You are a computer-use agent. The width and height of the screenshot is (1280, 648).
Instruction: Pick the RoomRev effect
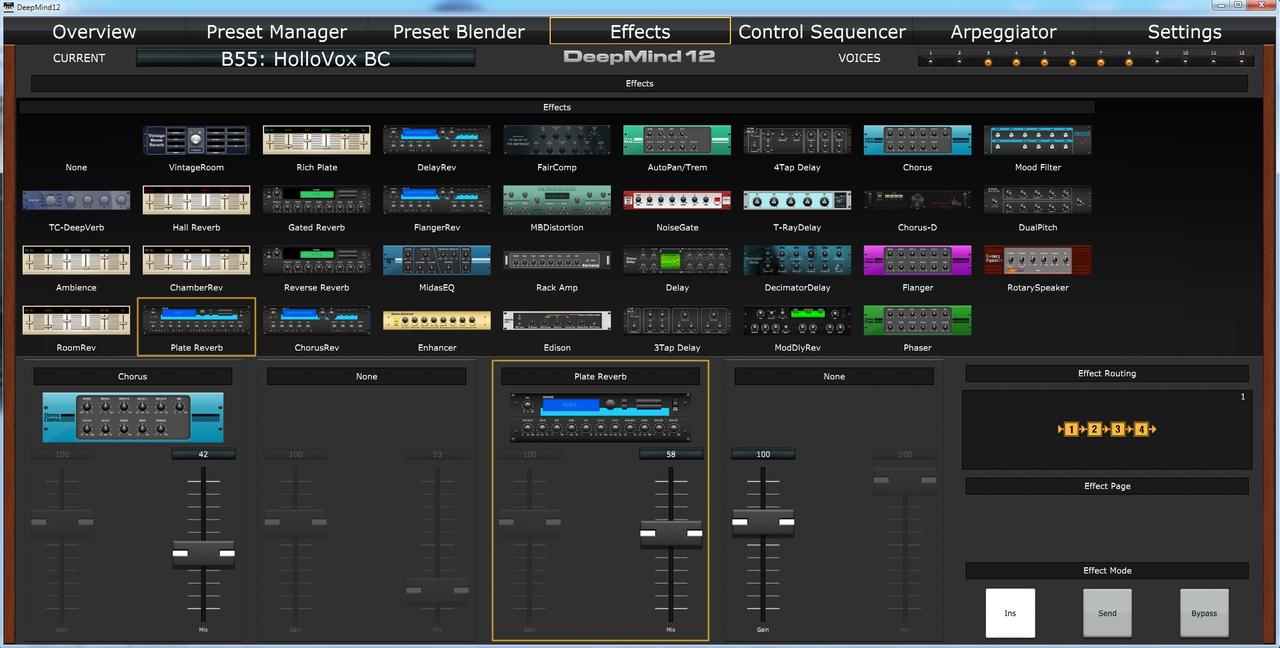tap(76, 320)
